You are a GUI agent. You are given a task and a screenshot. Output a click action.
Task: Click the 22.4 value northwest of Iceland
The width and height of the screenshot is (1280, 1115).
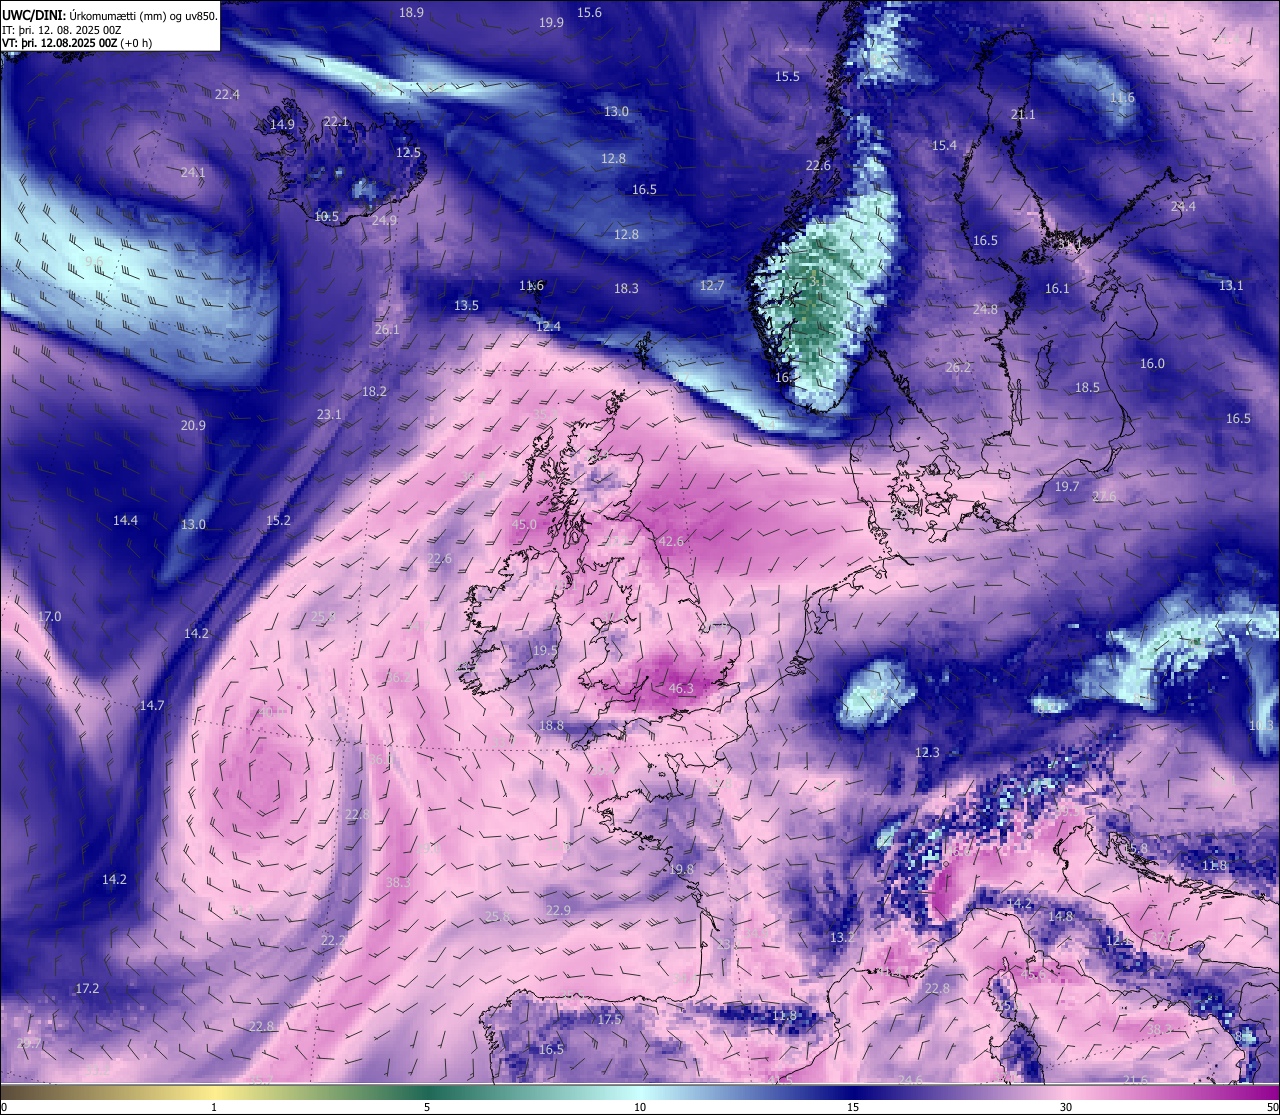[x=227, y=94]
